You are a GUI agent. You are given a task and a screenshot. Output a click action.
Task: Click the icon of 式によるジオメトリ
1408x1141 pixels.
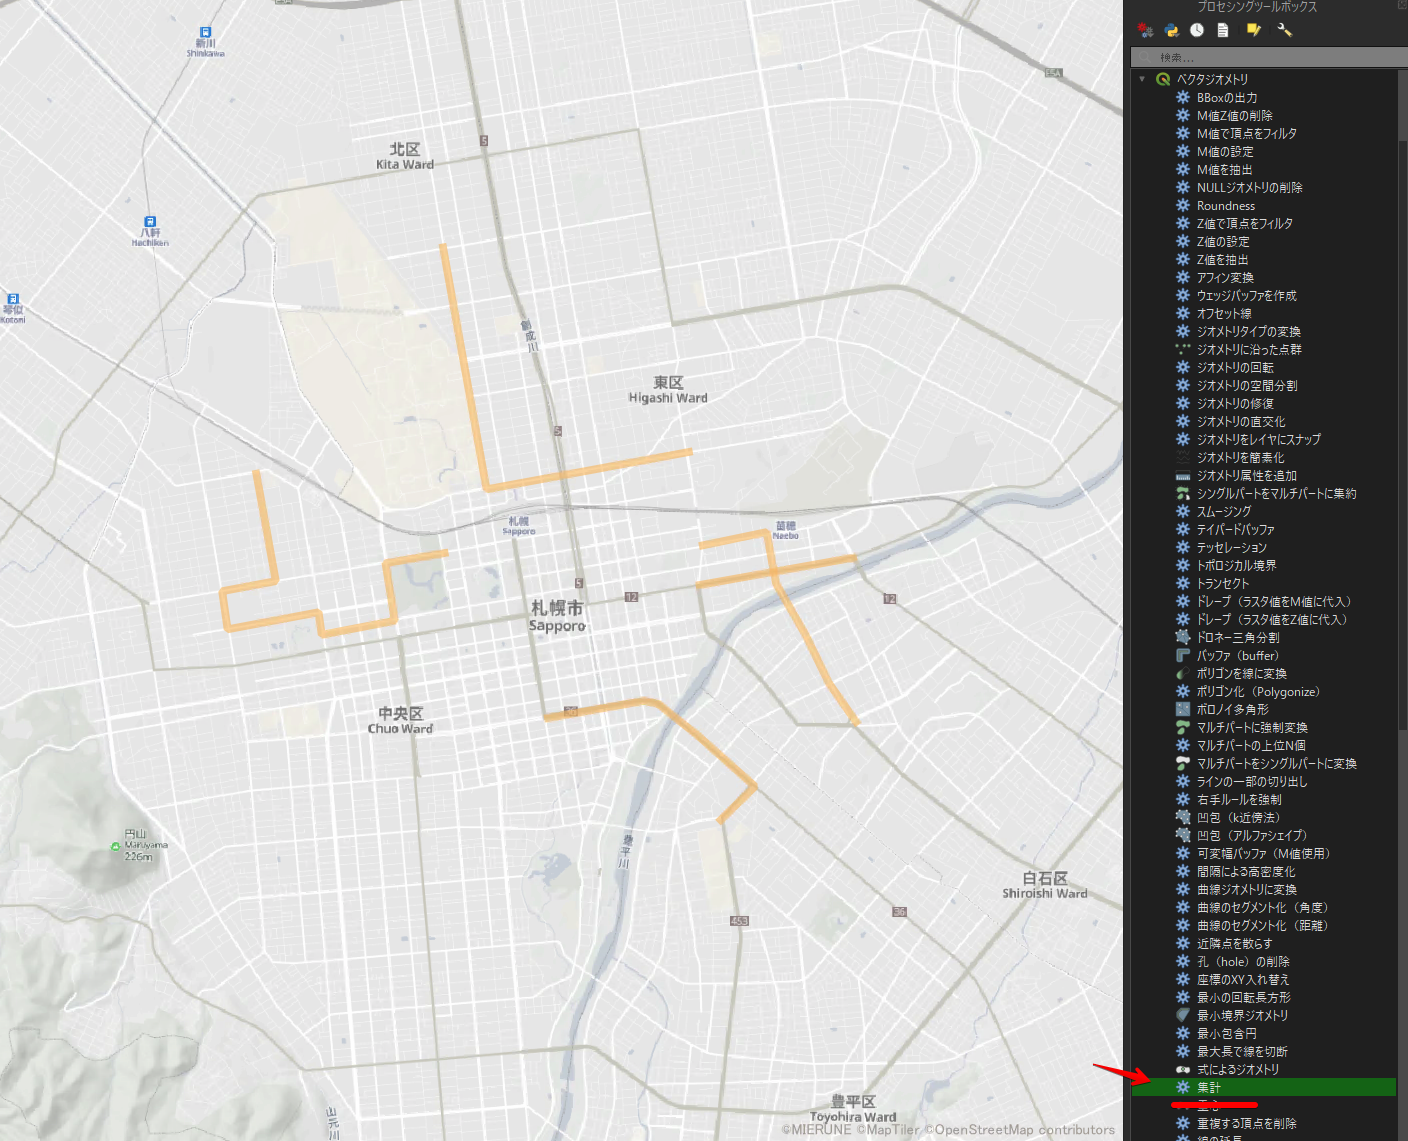(x=1183, y=1069)
